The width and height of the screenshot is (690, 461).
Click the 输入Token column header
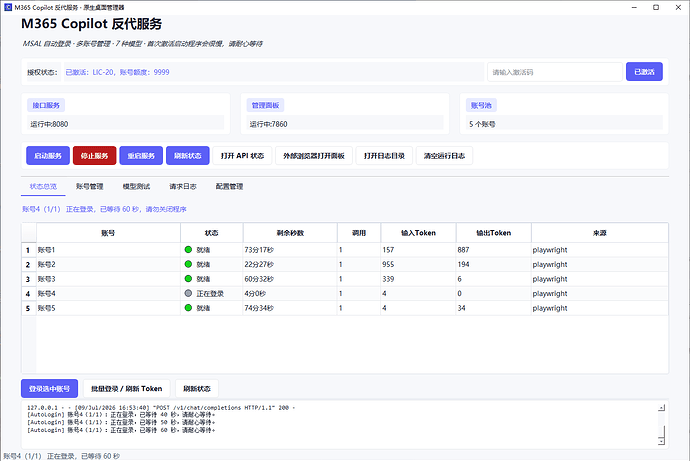coord(418,233)
